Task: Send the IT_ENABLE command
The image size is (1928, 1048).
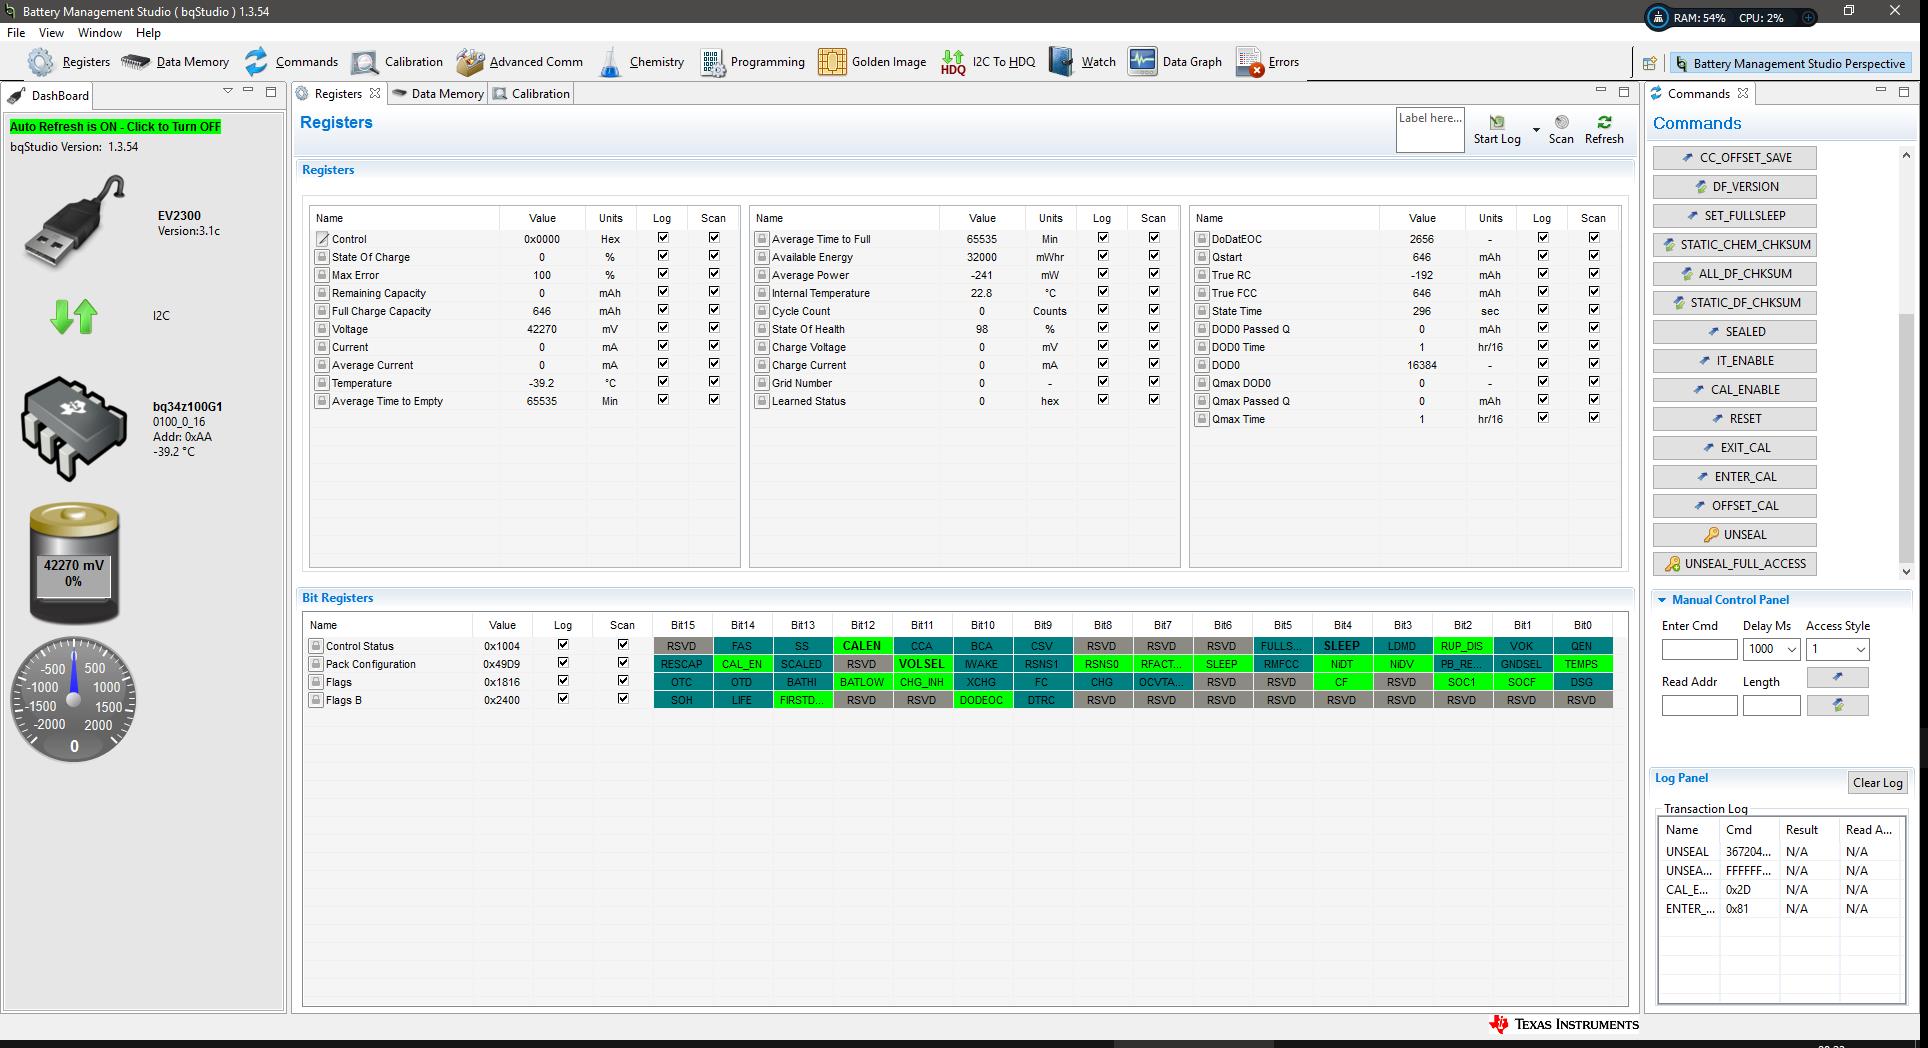Action: [x=1734, y=361]
